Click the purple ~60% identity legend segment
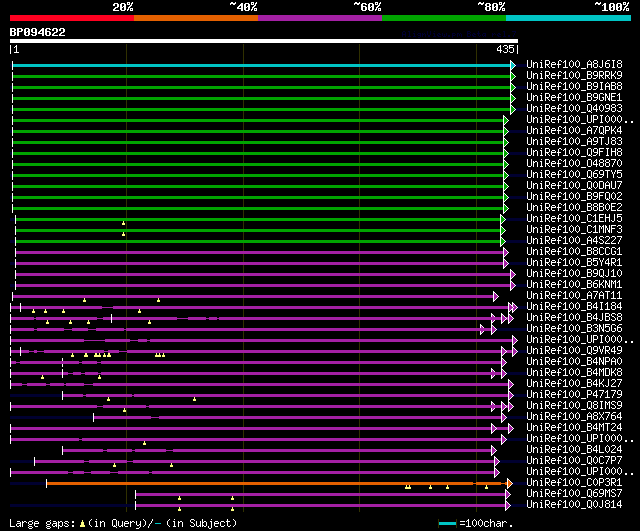 tap(320, 18)
